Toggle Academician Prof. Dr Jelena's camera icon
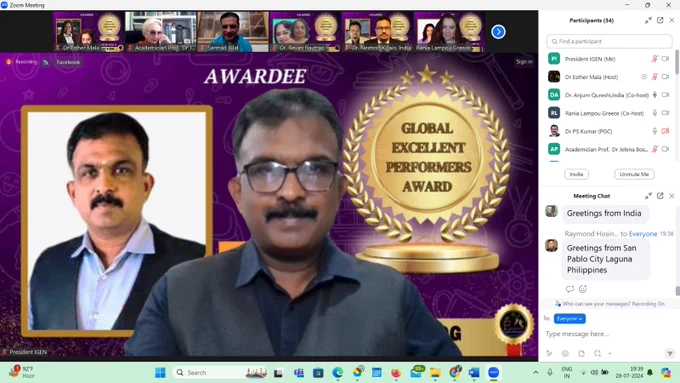Viewport: 680px width, 383px height. point(666,149)
